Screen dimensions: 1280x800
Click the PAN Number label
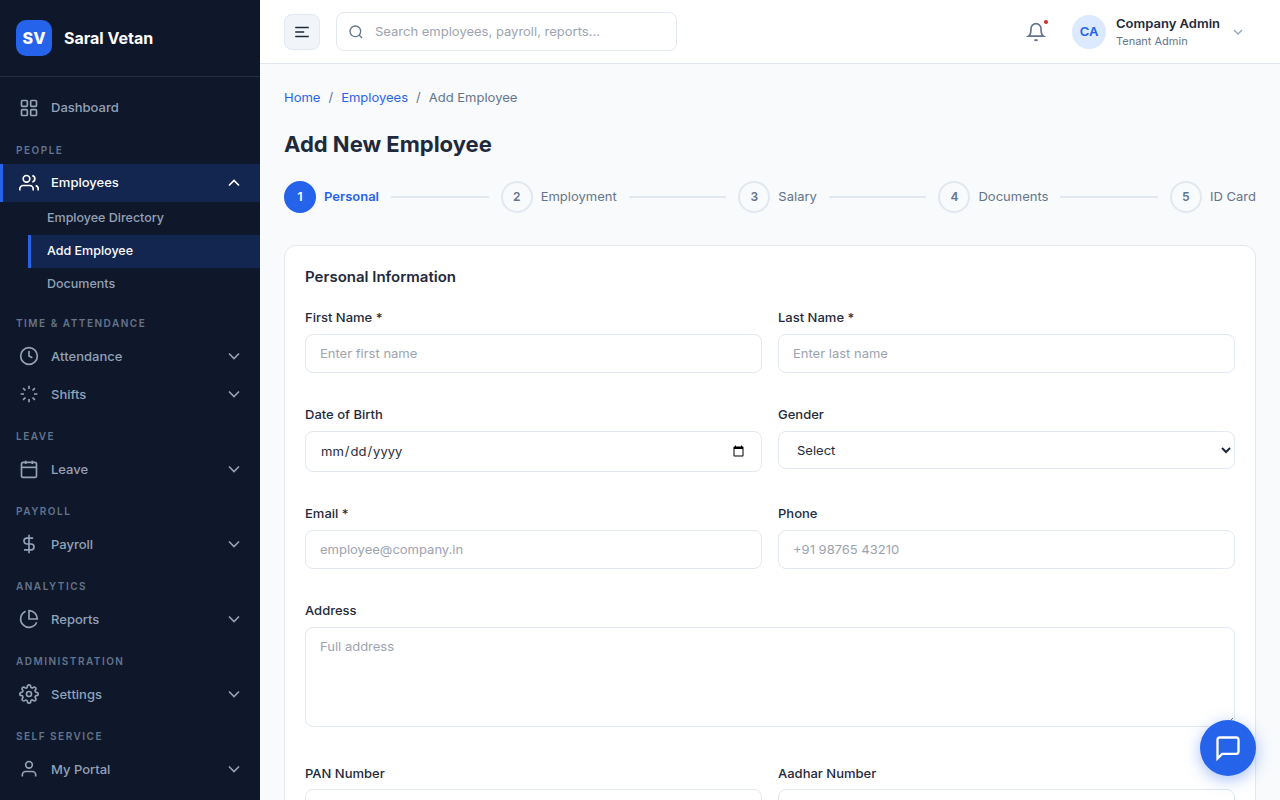click(345, 774)
